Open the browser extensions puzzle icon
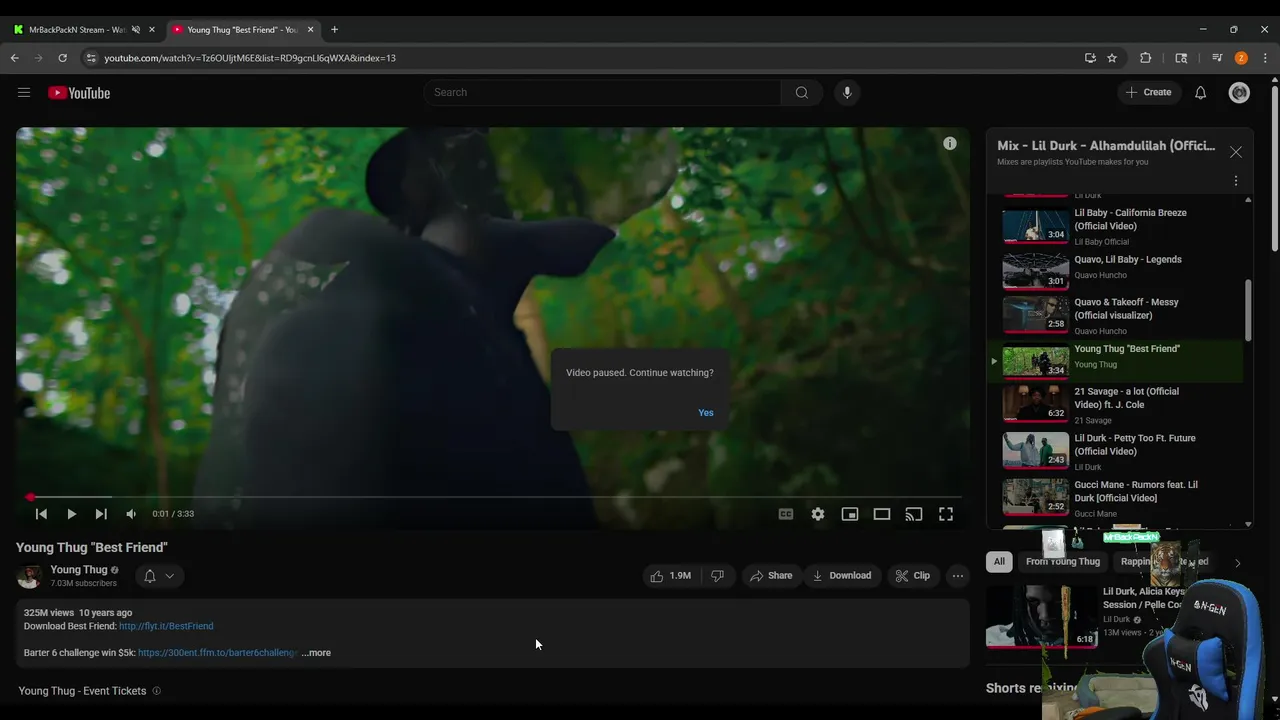This screenshot has height=720, width=1280. [x=1146, y=58]
